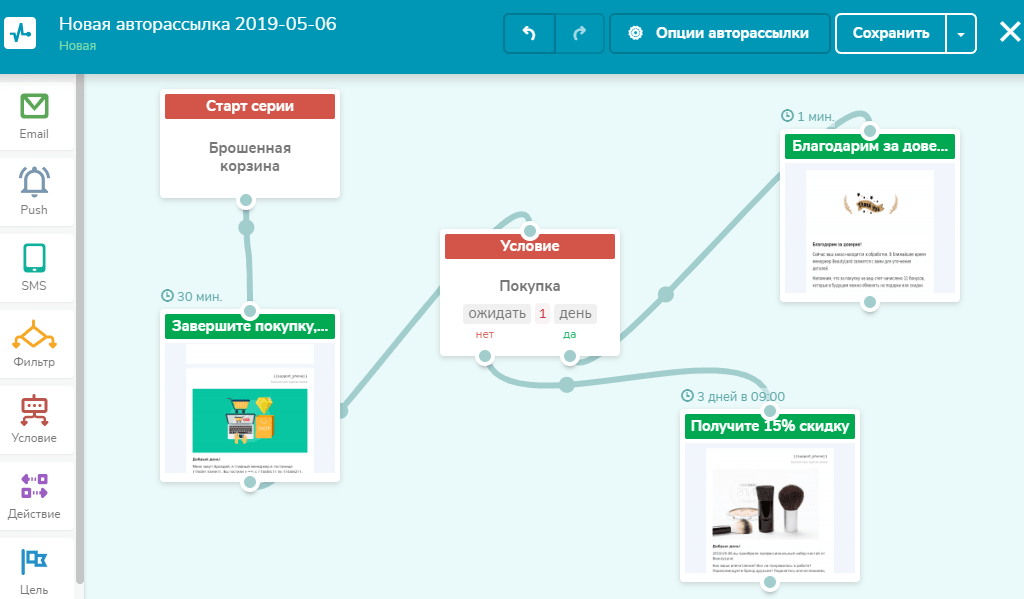
Task: Choose the Фильтр tool from the sidebar
Action: point(36,343)
